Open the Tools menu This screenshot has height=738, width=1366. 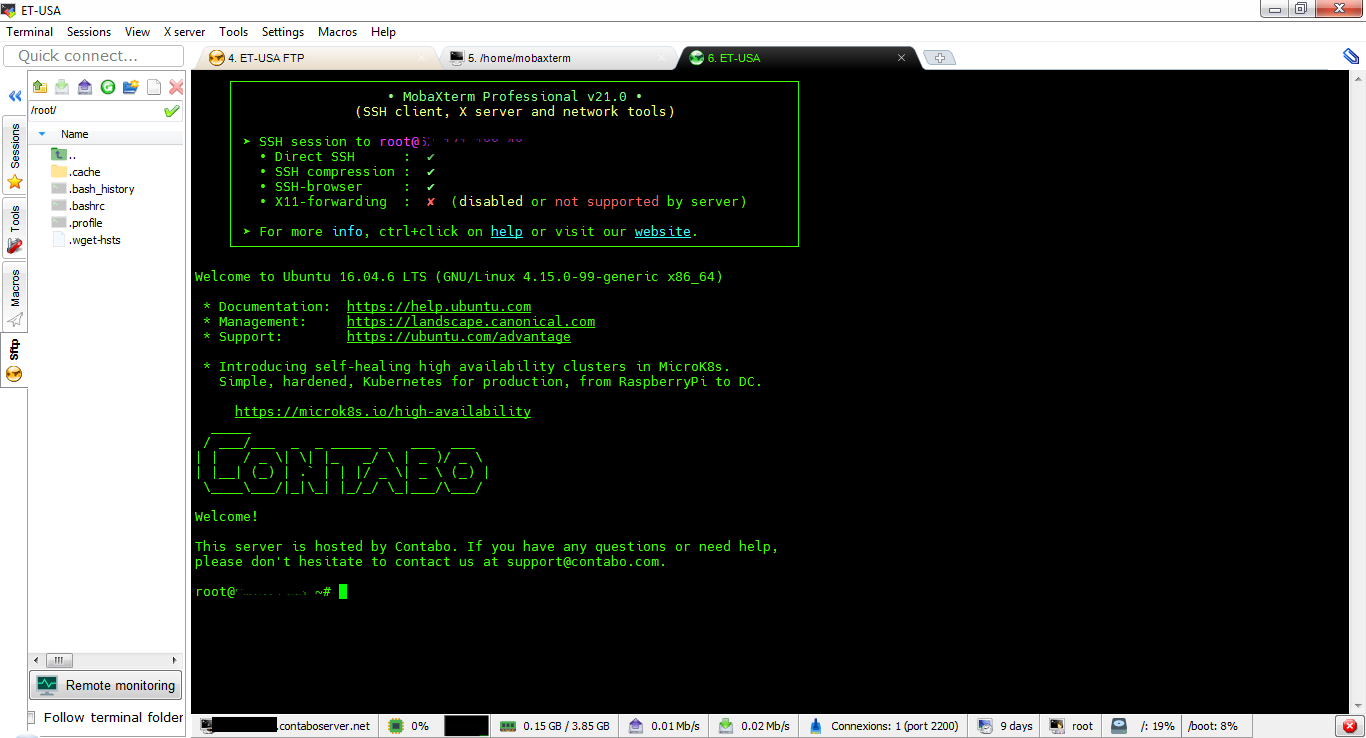pos(234,32)
